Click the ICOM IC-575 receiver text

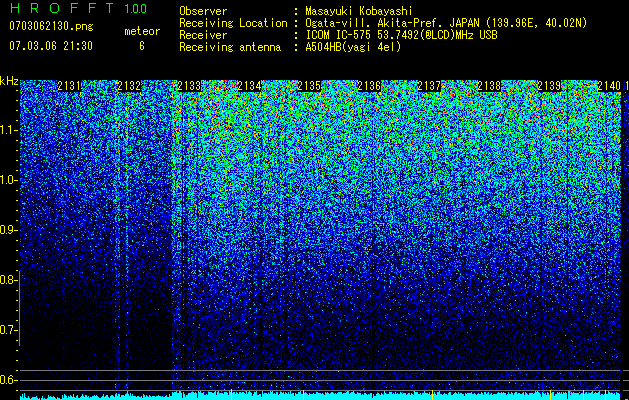(x=401, y=35)
